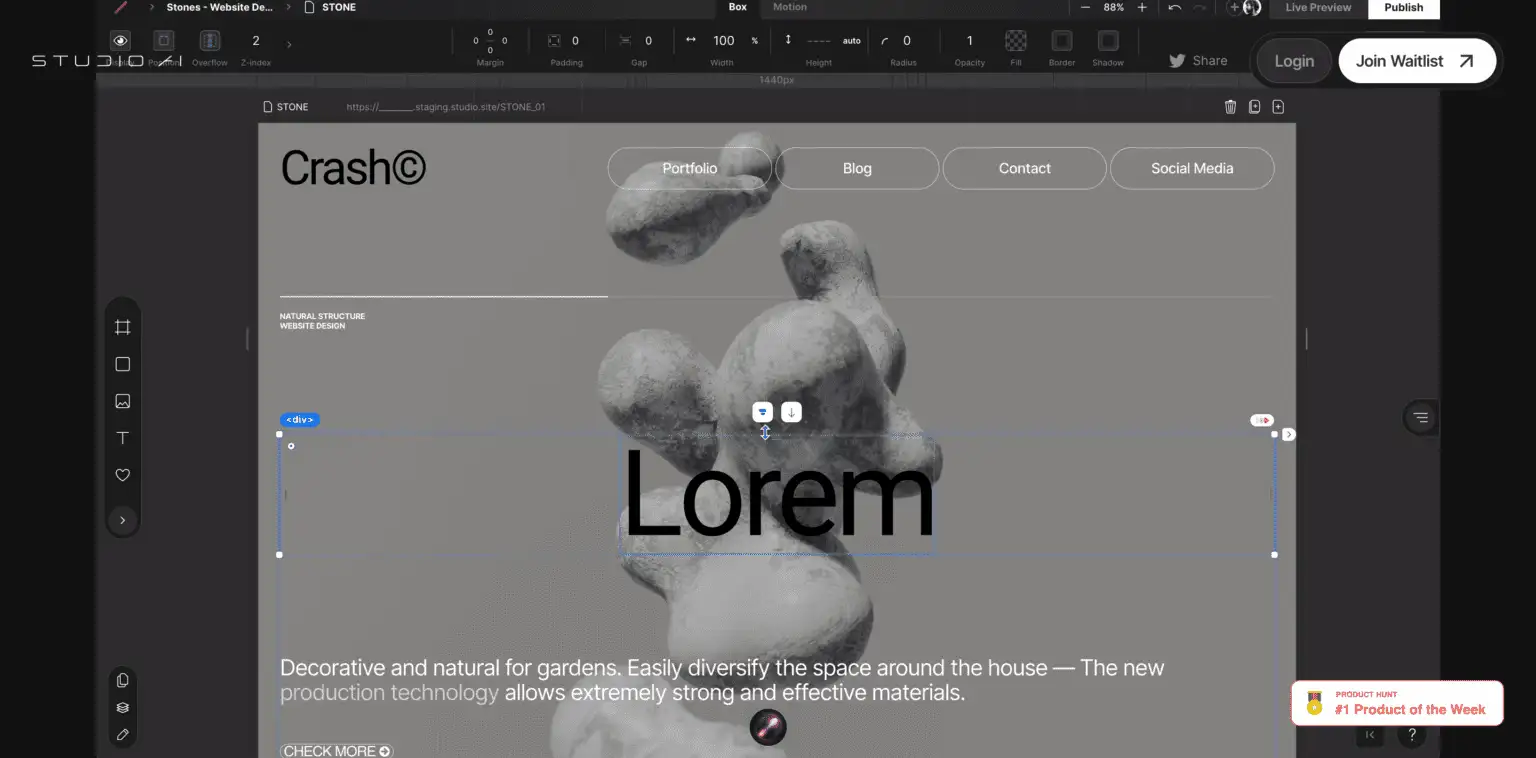Click the Opacity value field
1536x758 pixels.
tap(969, 41)
